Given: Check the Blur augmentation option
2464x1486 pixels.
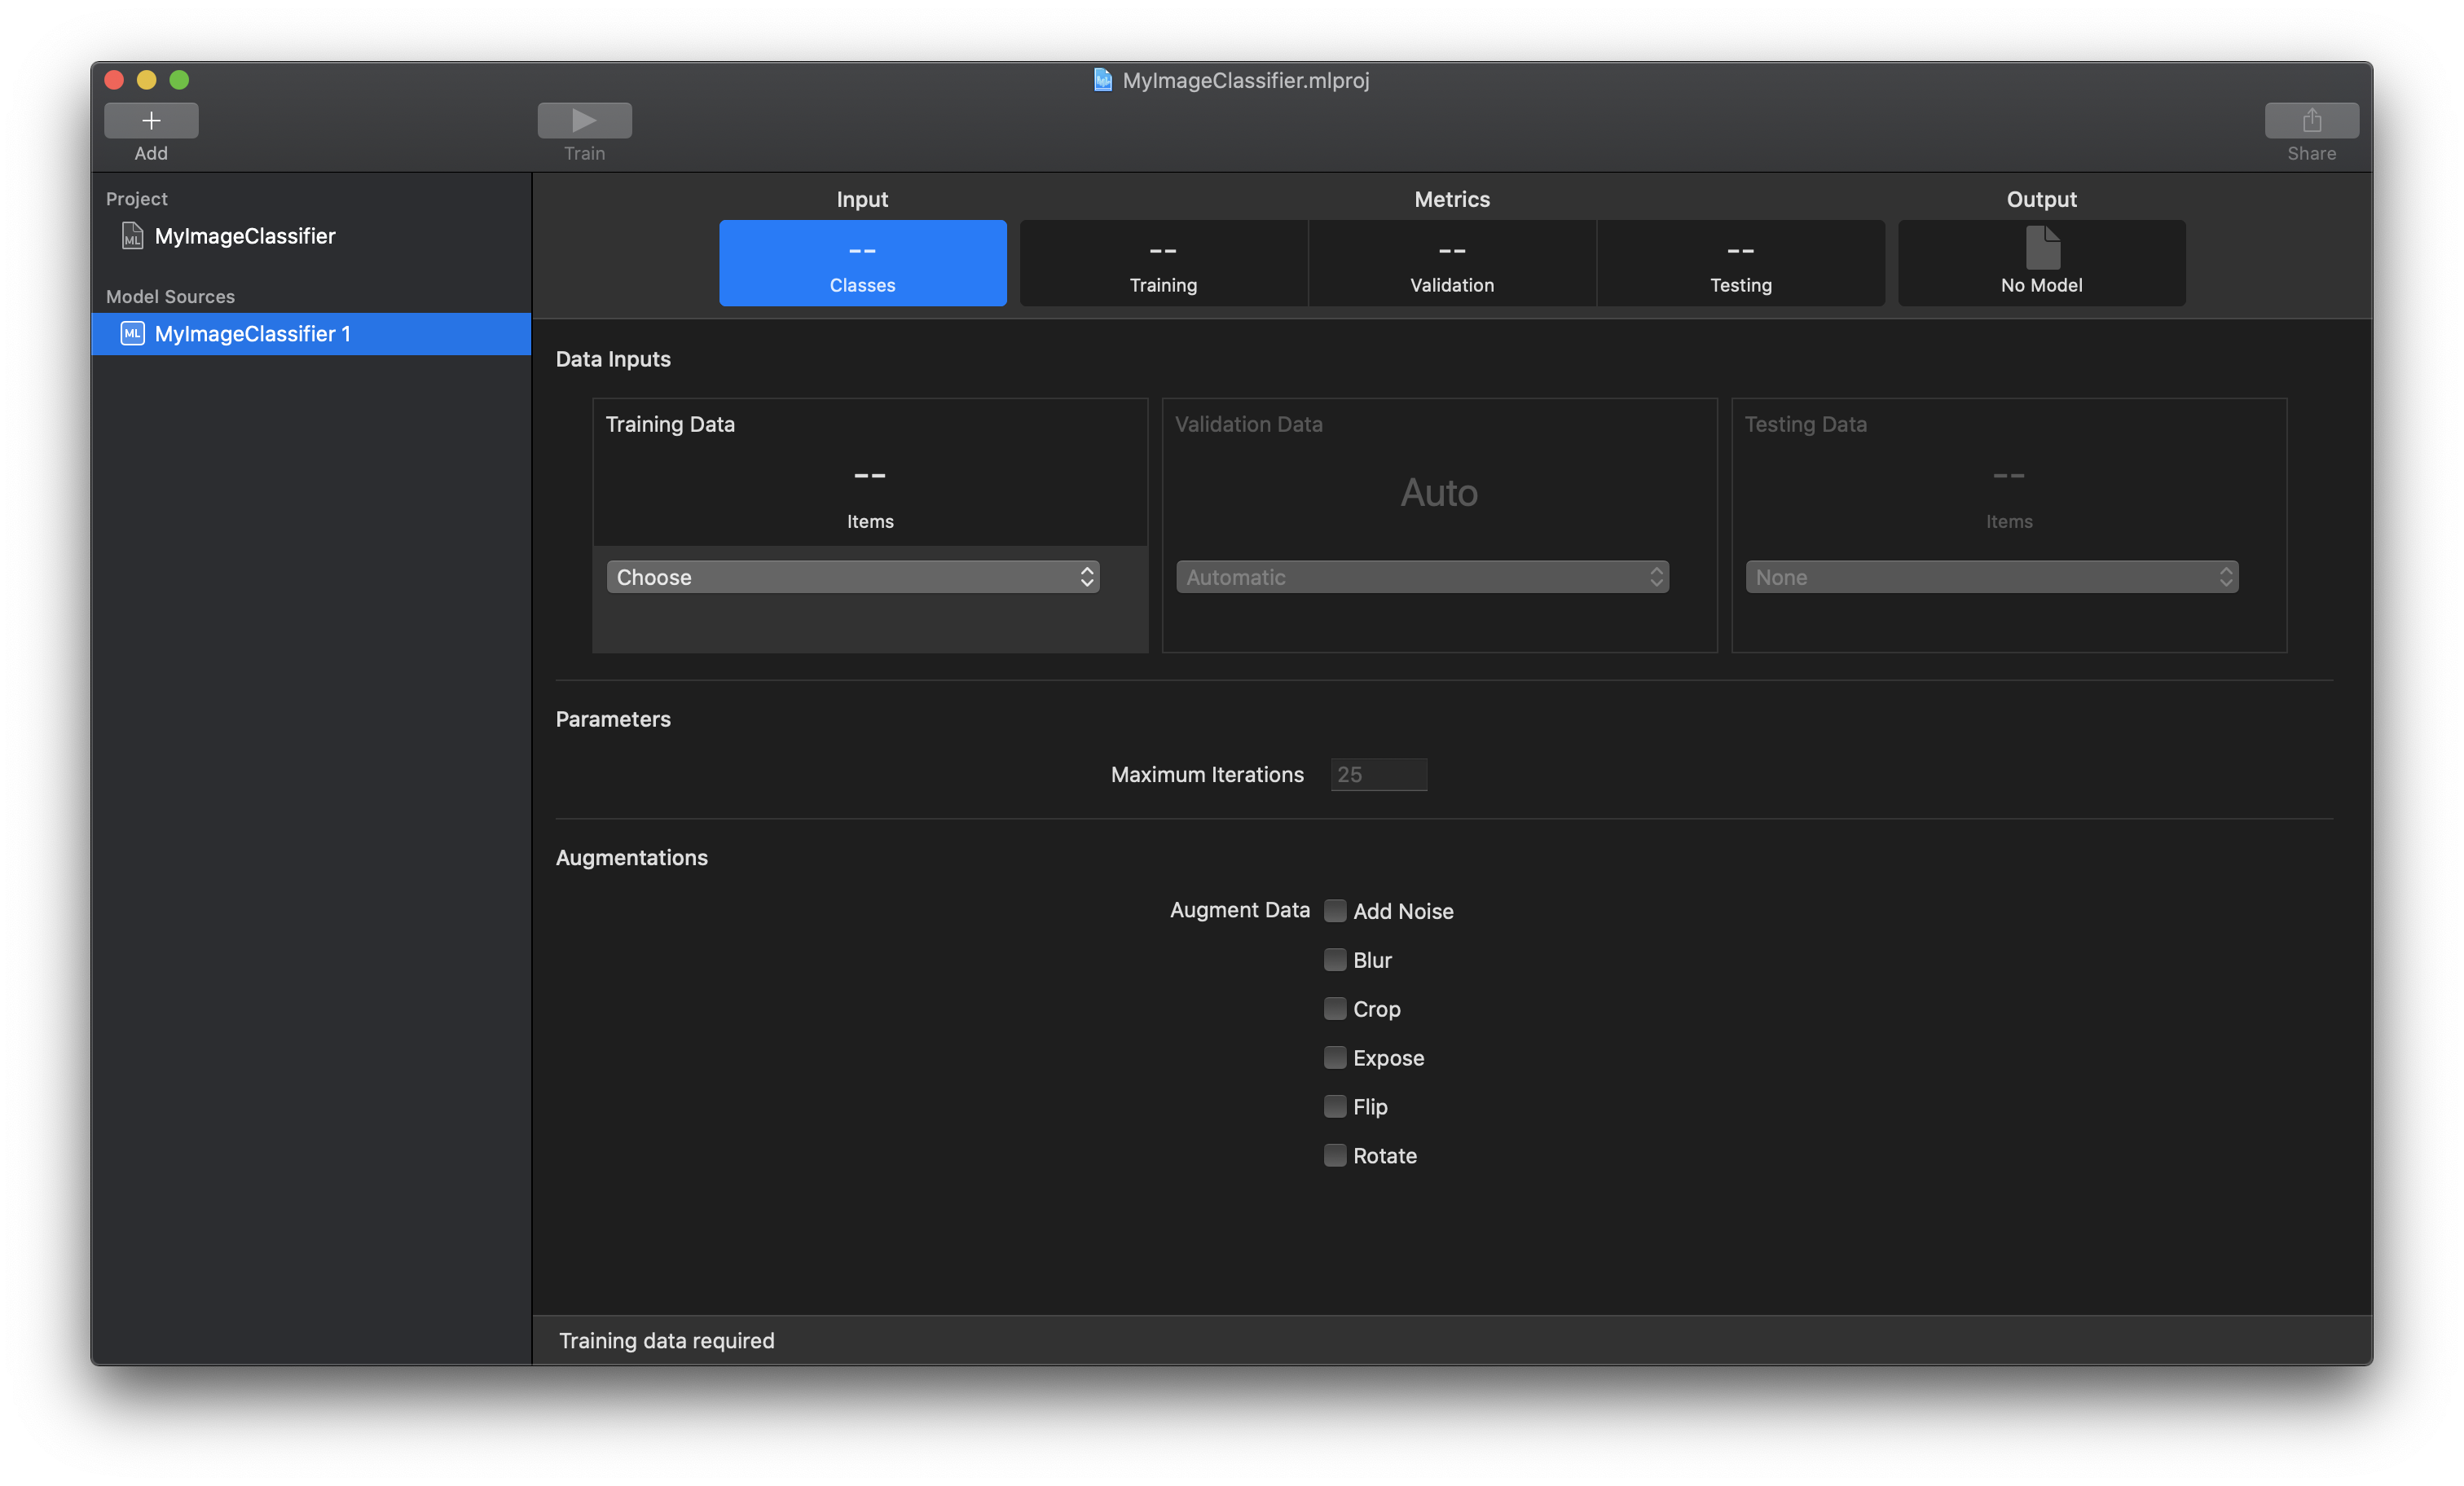Looking at the screenshot, I should [1335, 959].
